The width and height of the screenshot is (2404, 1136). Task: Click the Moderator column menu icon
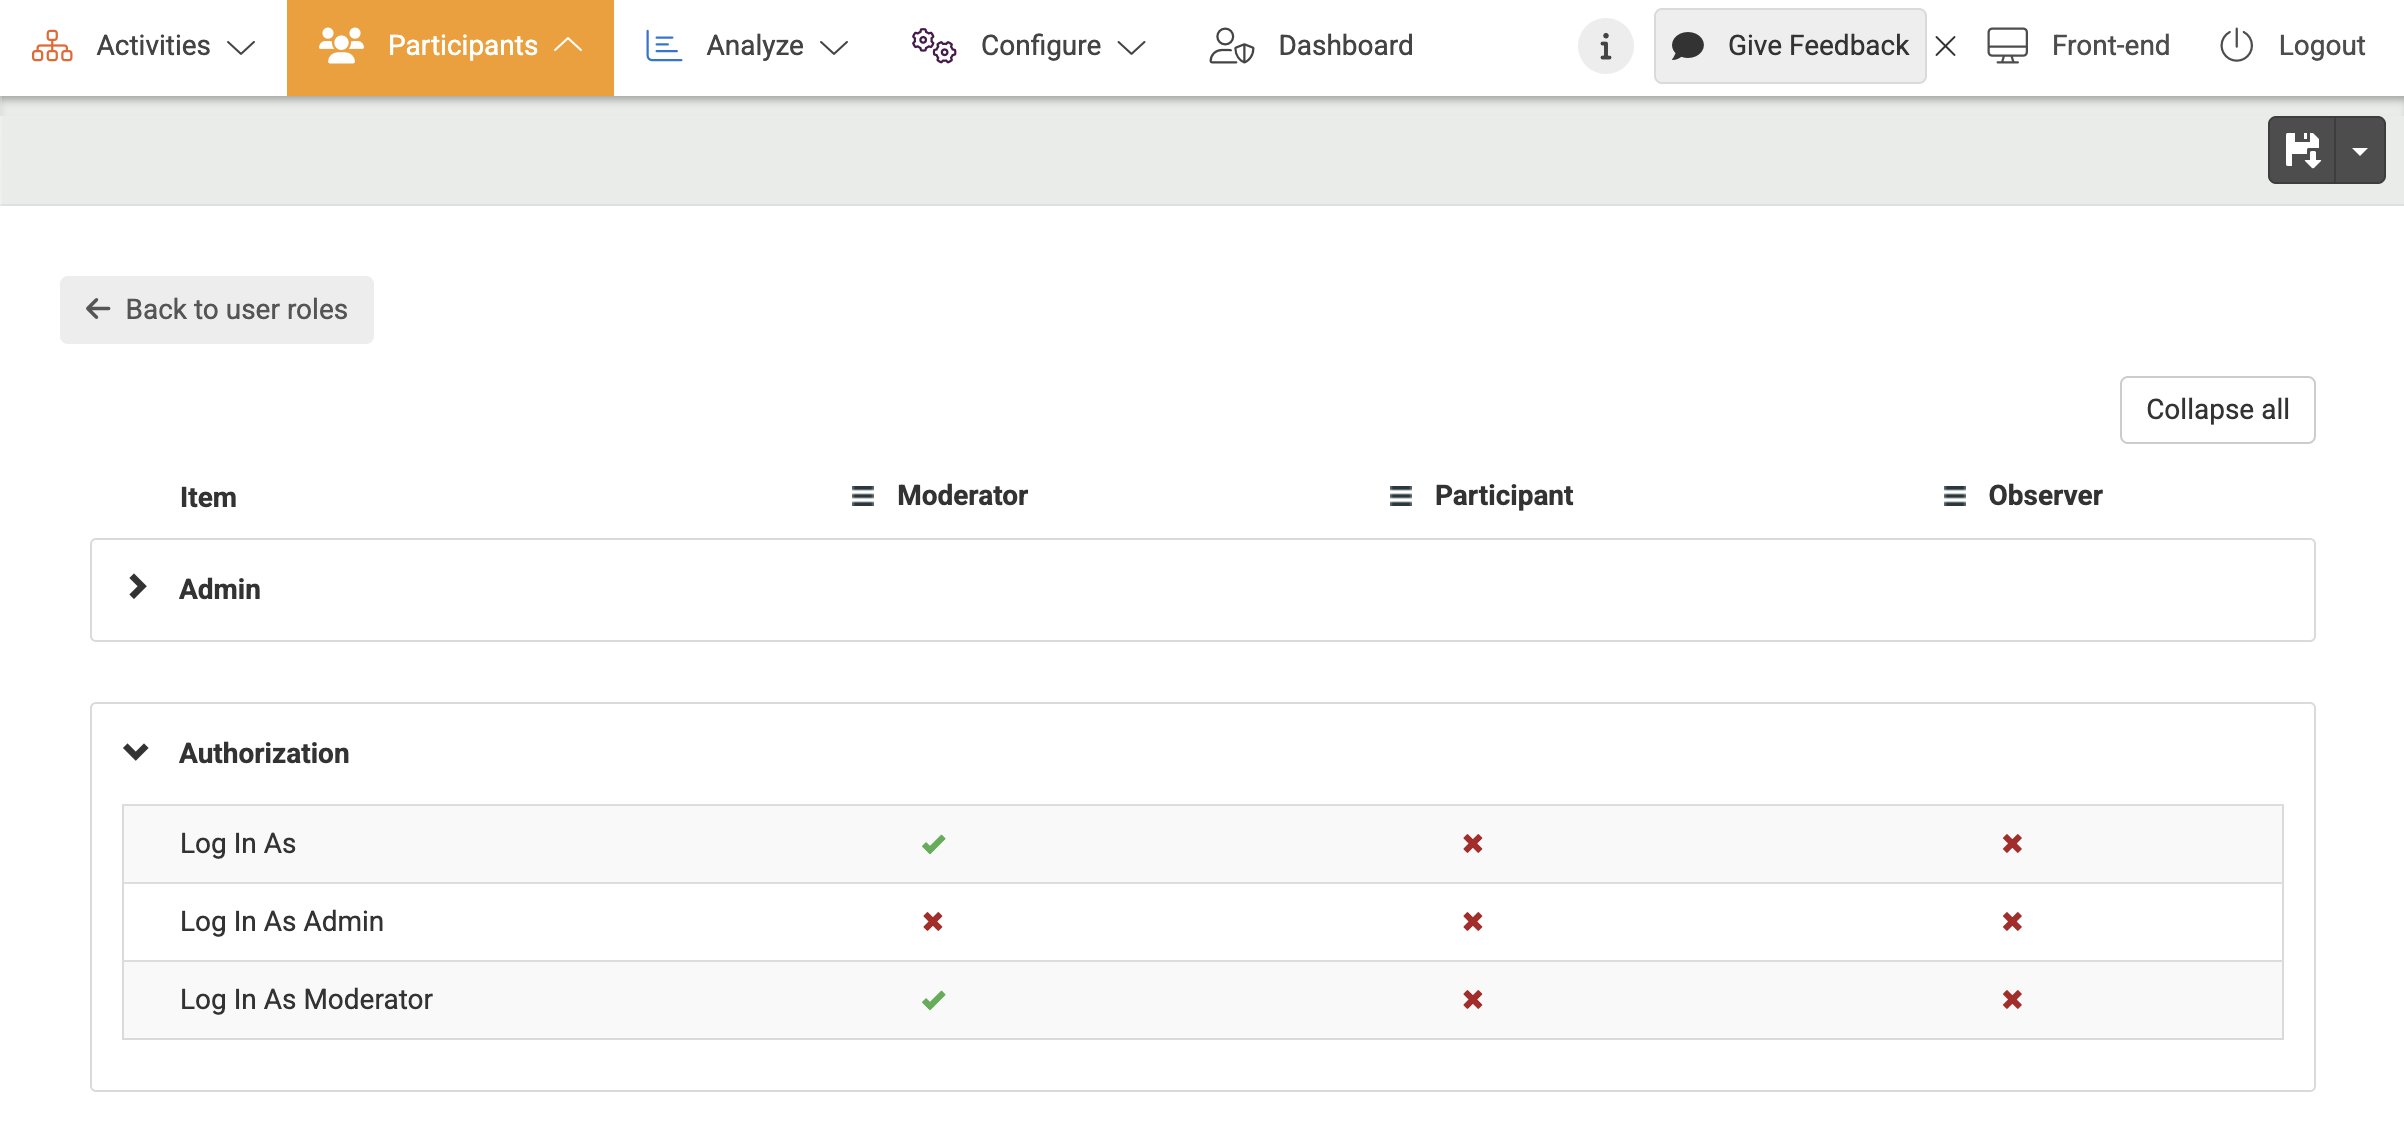pos(862,496)
